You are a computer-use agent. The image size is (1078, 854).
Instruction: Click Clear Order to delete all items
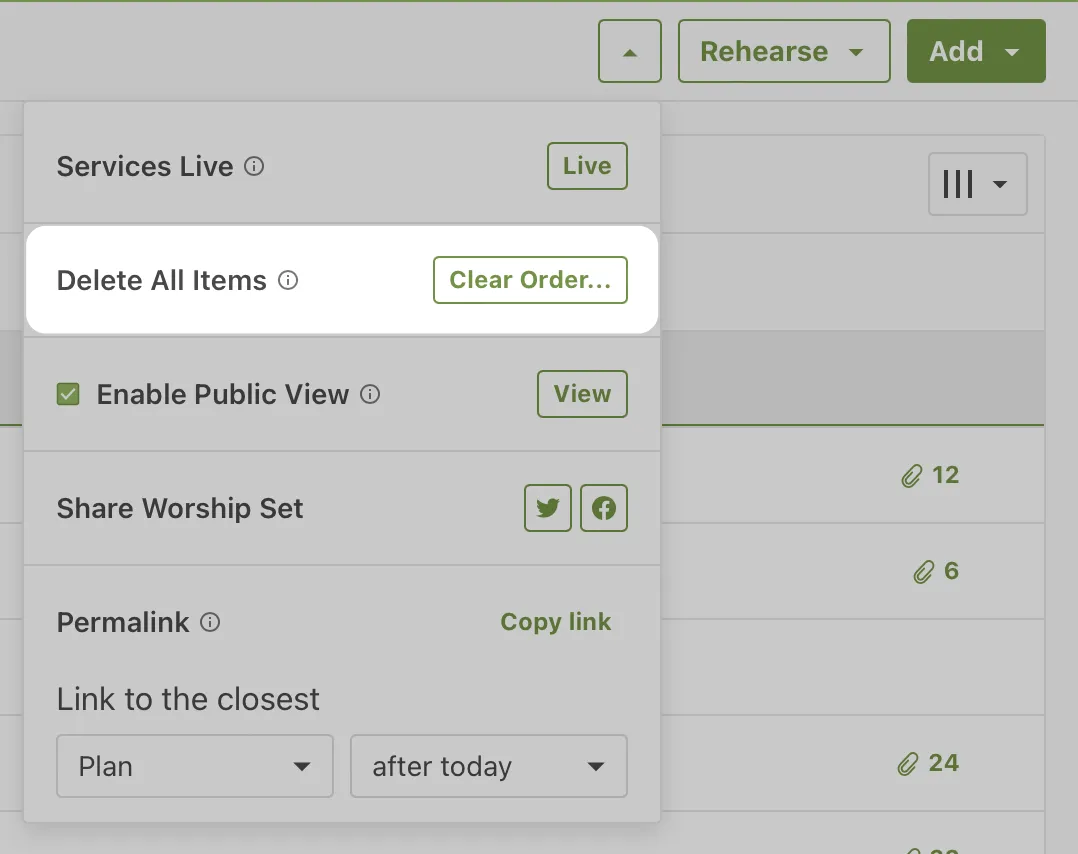click(530, 280)
